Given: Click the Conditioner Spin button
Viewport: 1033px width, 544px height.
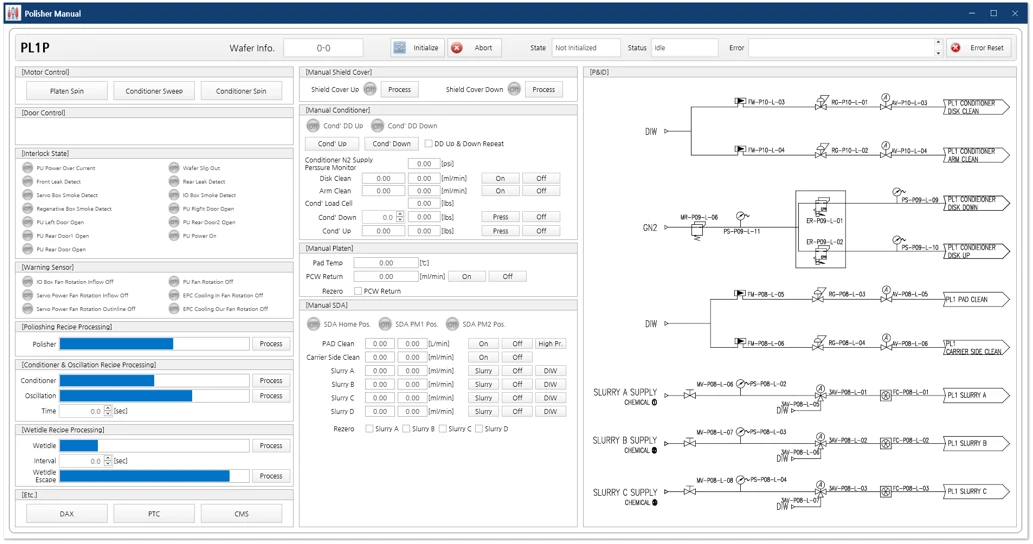Looking at the screenshot, I should (x=241, y=91).
